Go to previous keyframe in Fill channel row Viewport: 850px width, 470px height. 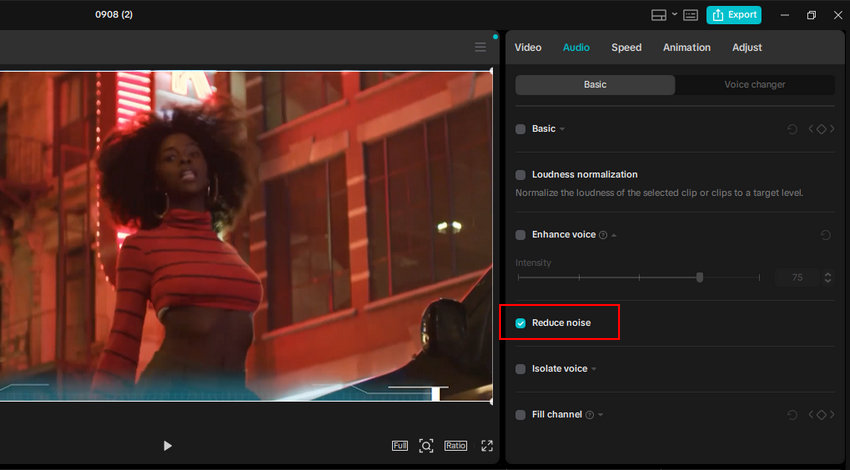pos(811,415)
